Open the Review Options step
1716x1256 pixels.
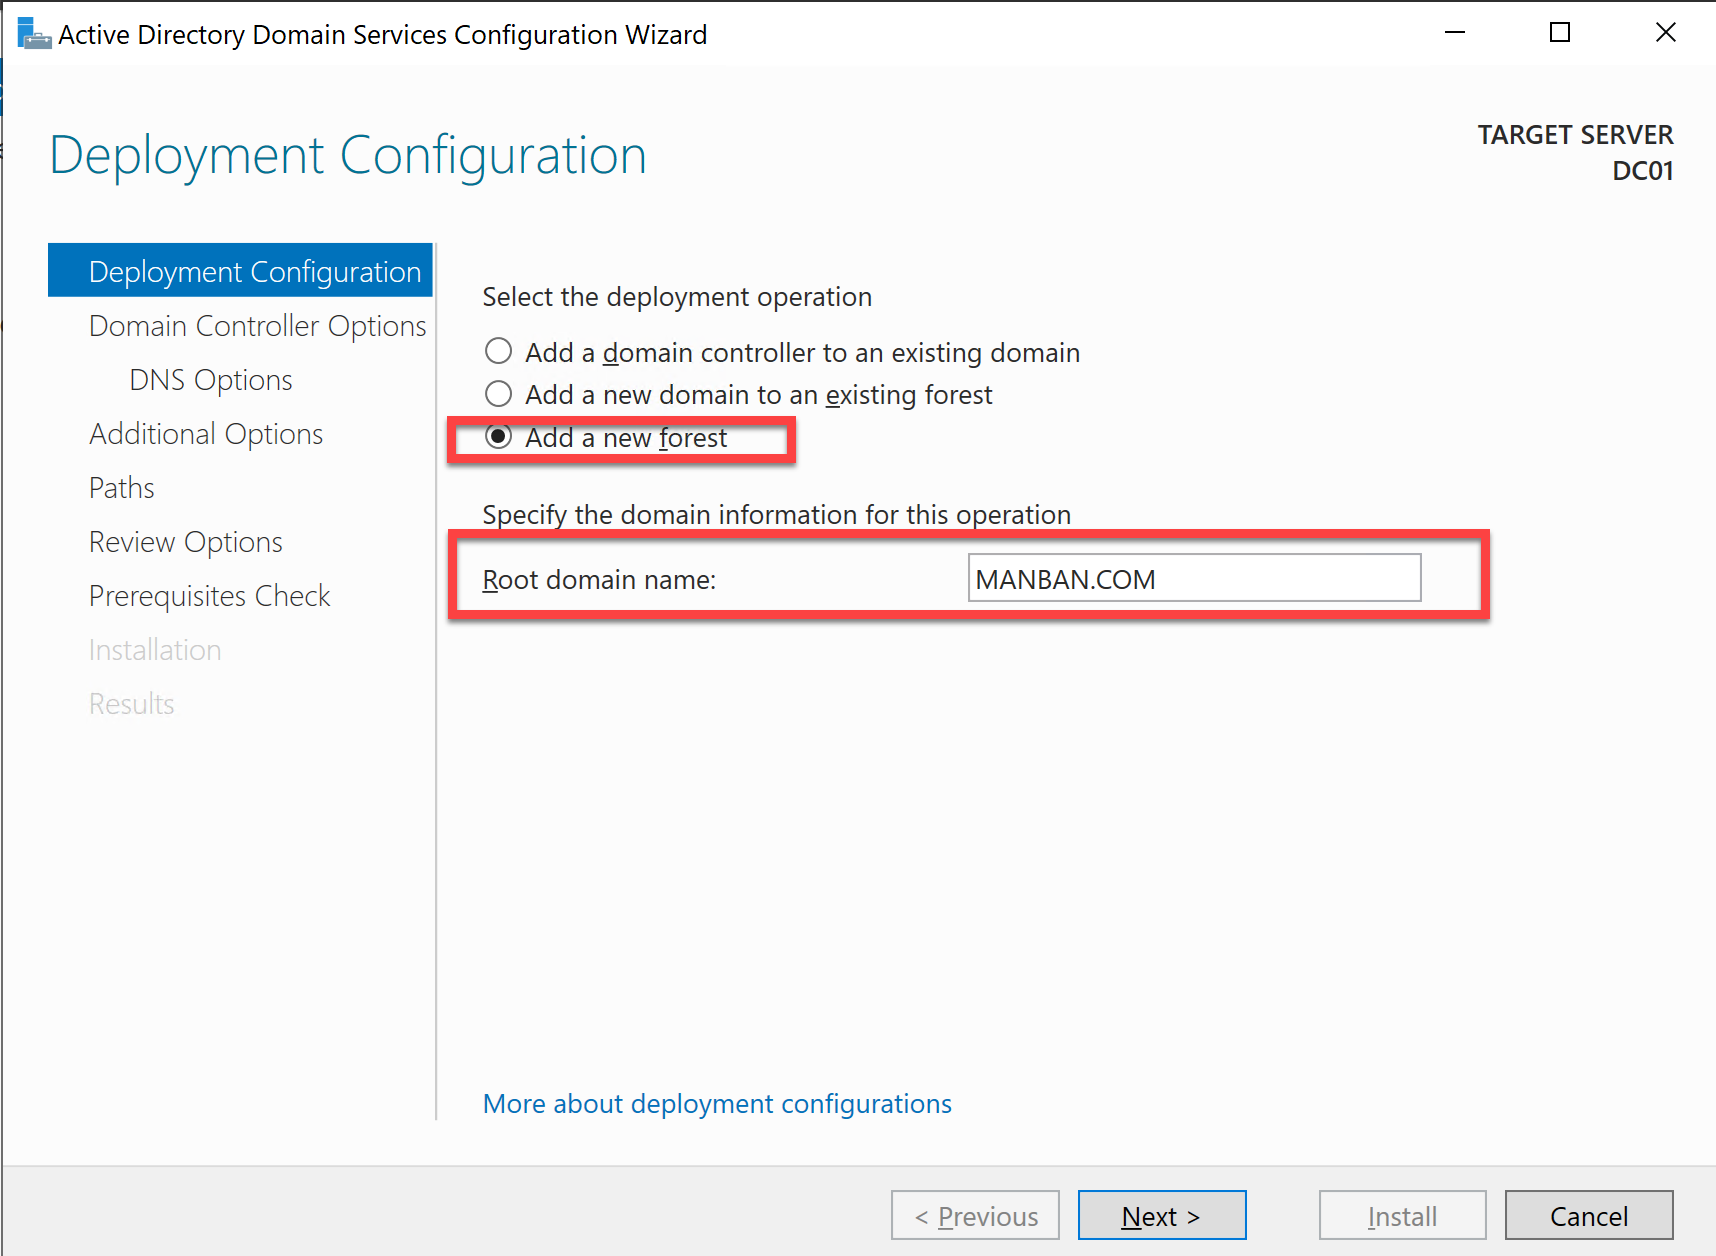pos(186,542)
